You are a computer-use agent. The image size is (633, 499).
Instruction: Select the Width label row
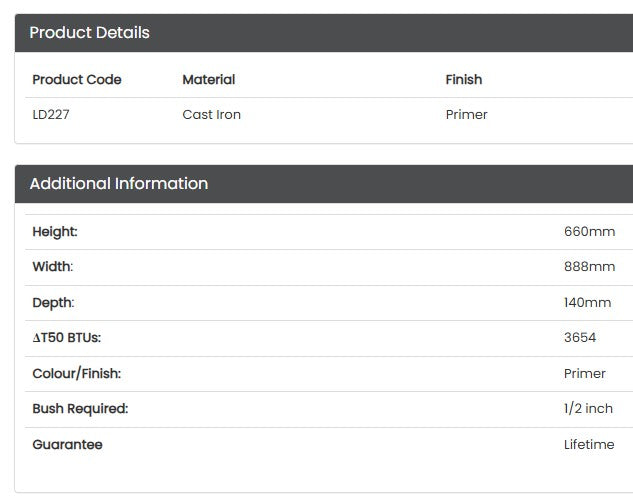tap(329, 267)
